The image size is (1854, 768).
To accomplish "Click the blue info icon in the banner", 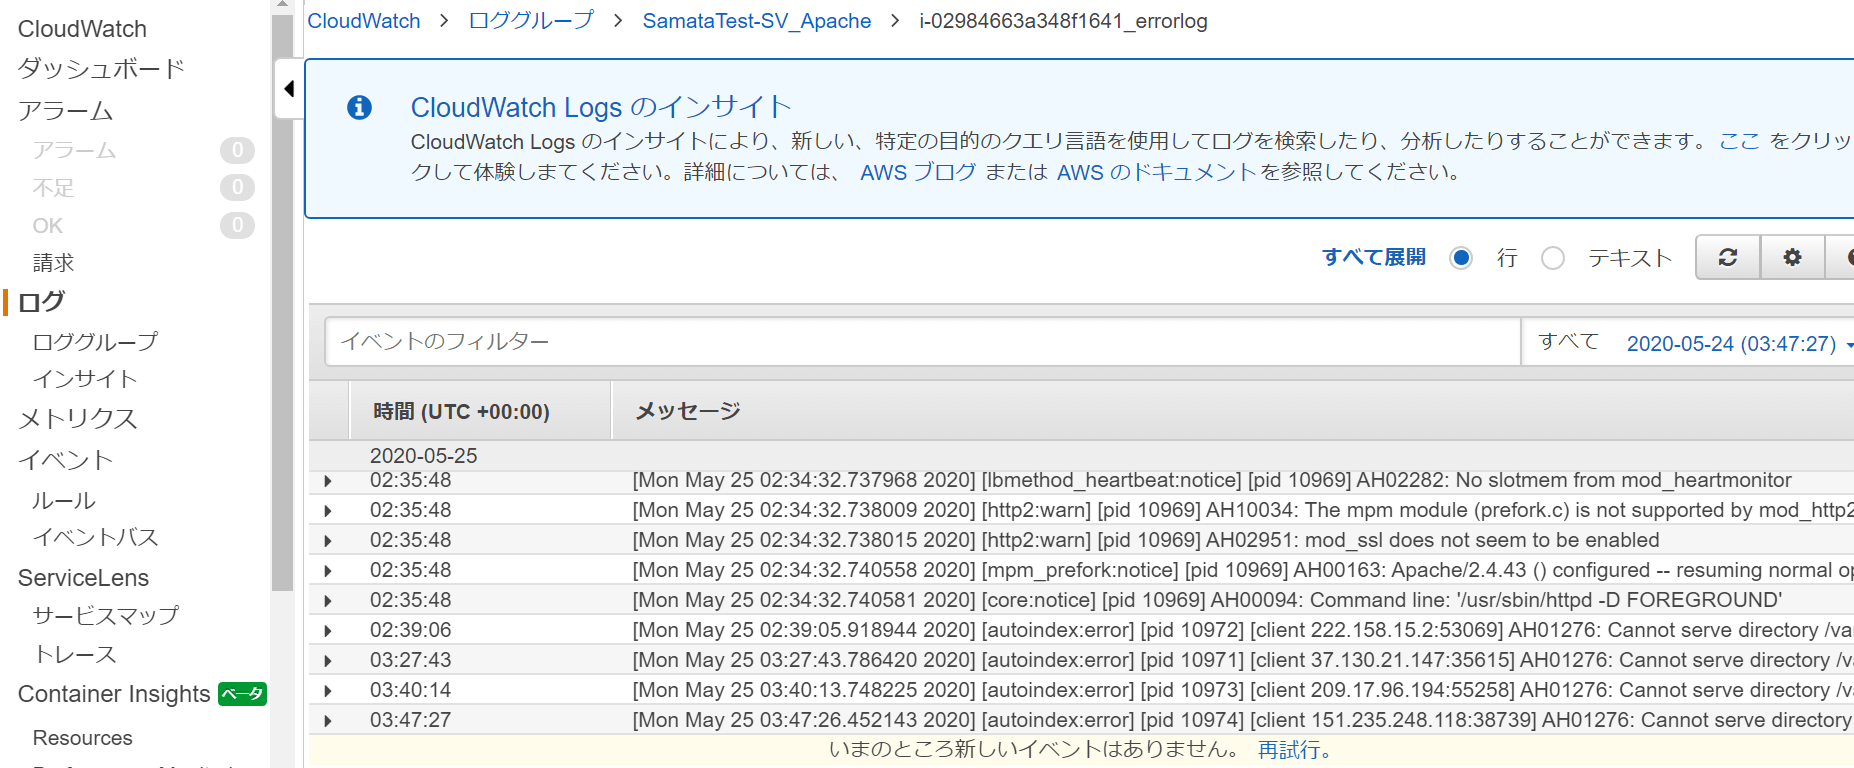I will pos(359,108).
